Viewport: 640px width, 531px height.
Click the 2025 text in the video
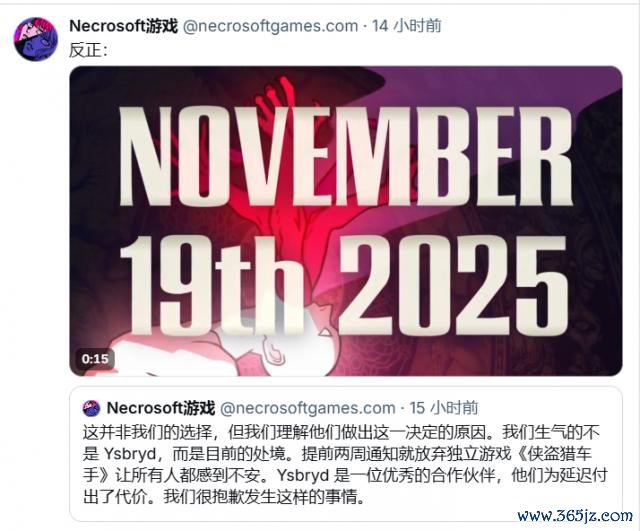(x=454, y=285)
